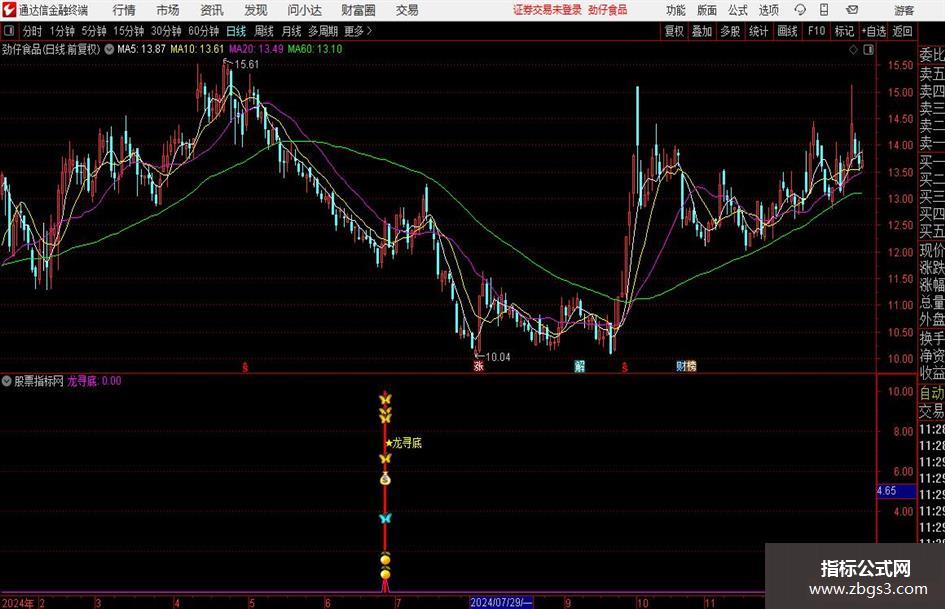
Task: Open F10 company info
Action: click(x=816, y=31)
